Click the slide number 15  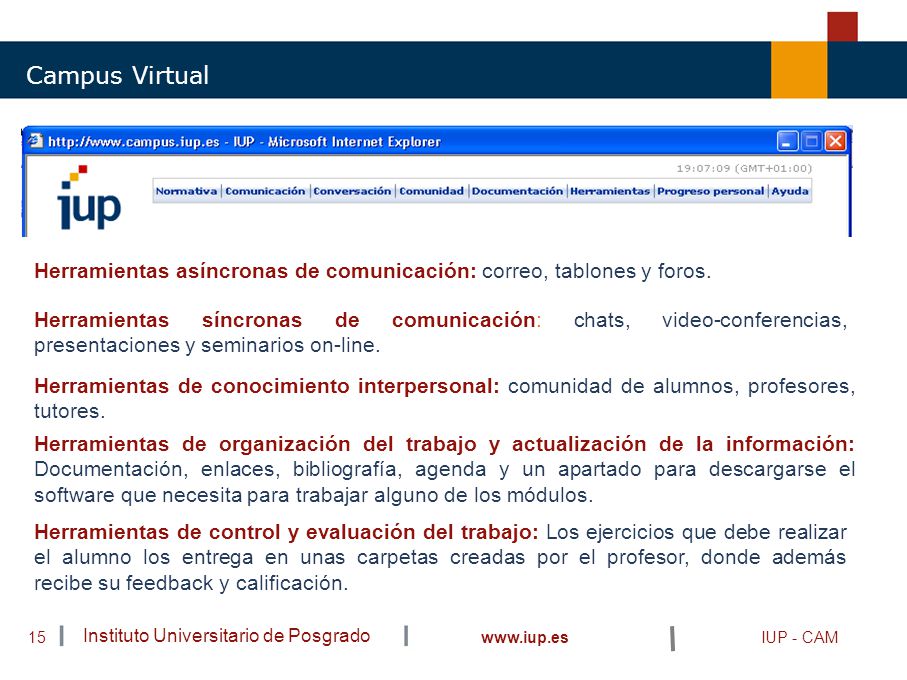pos(37,637)
